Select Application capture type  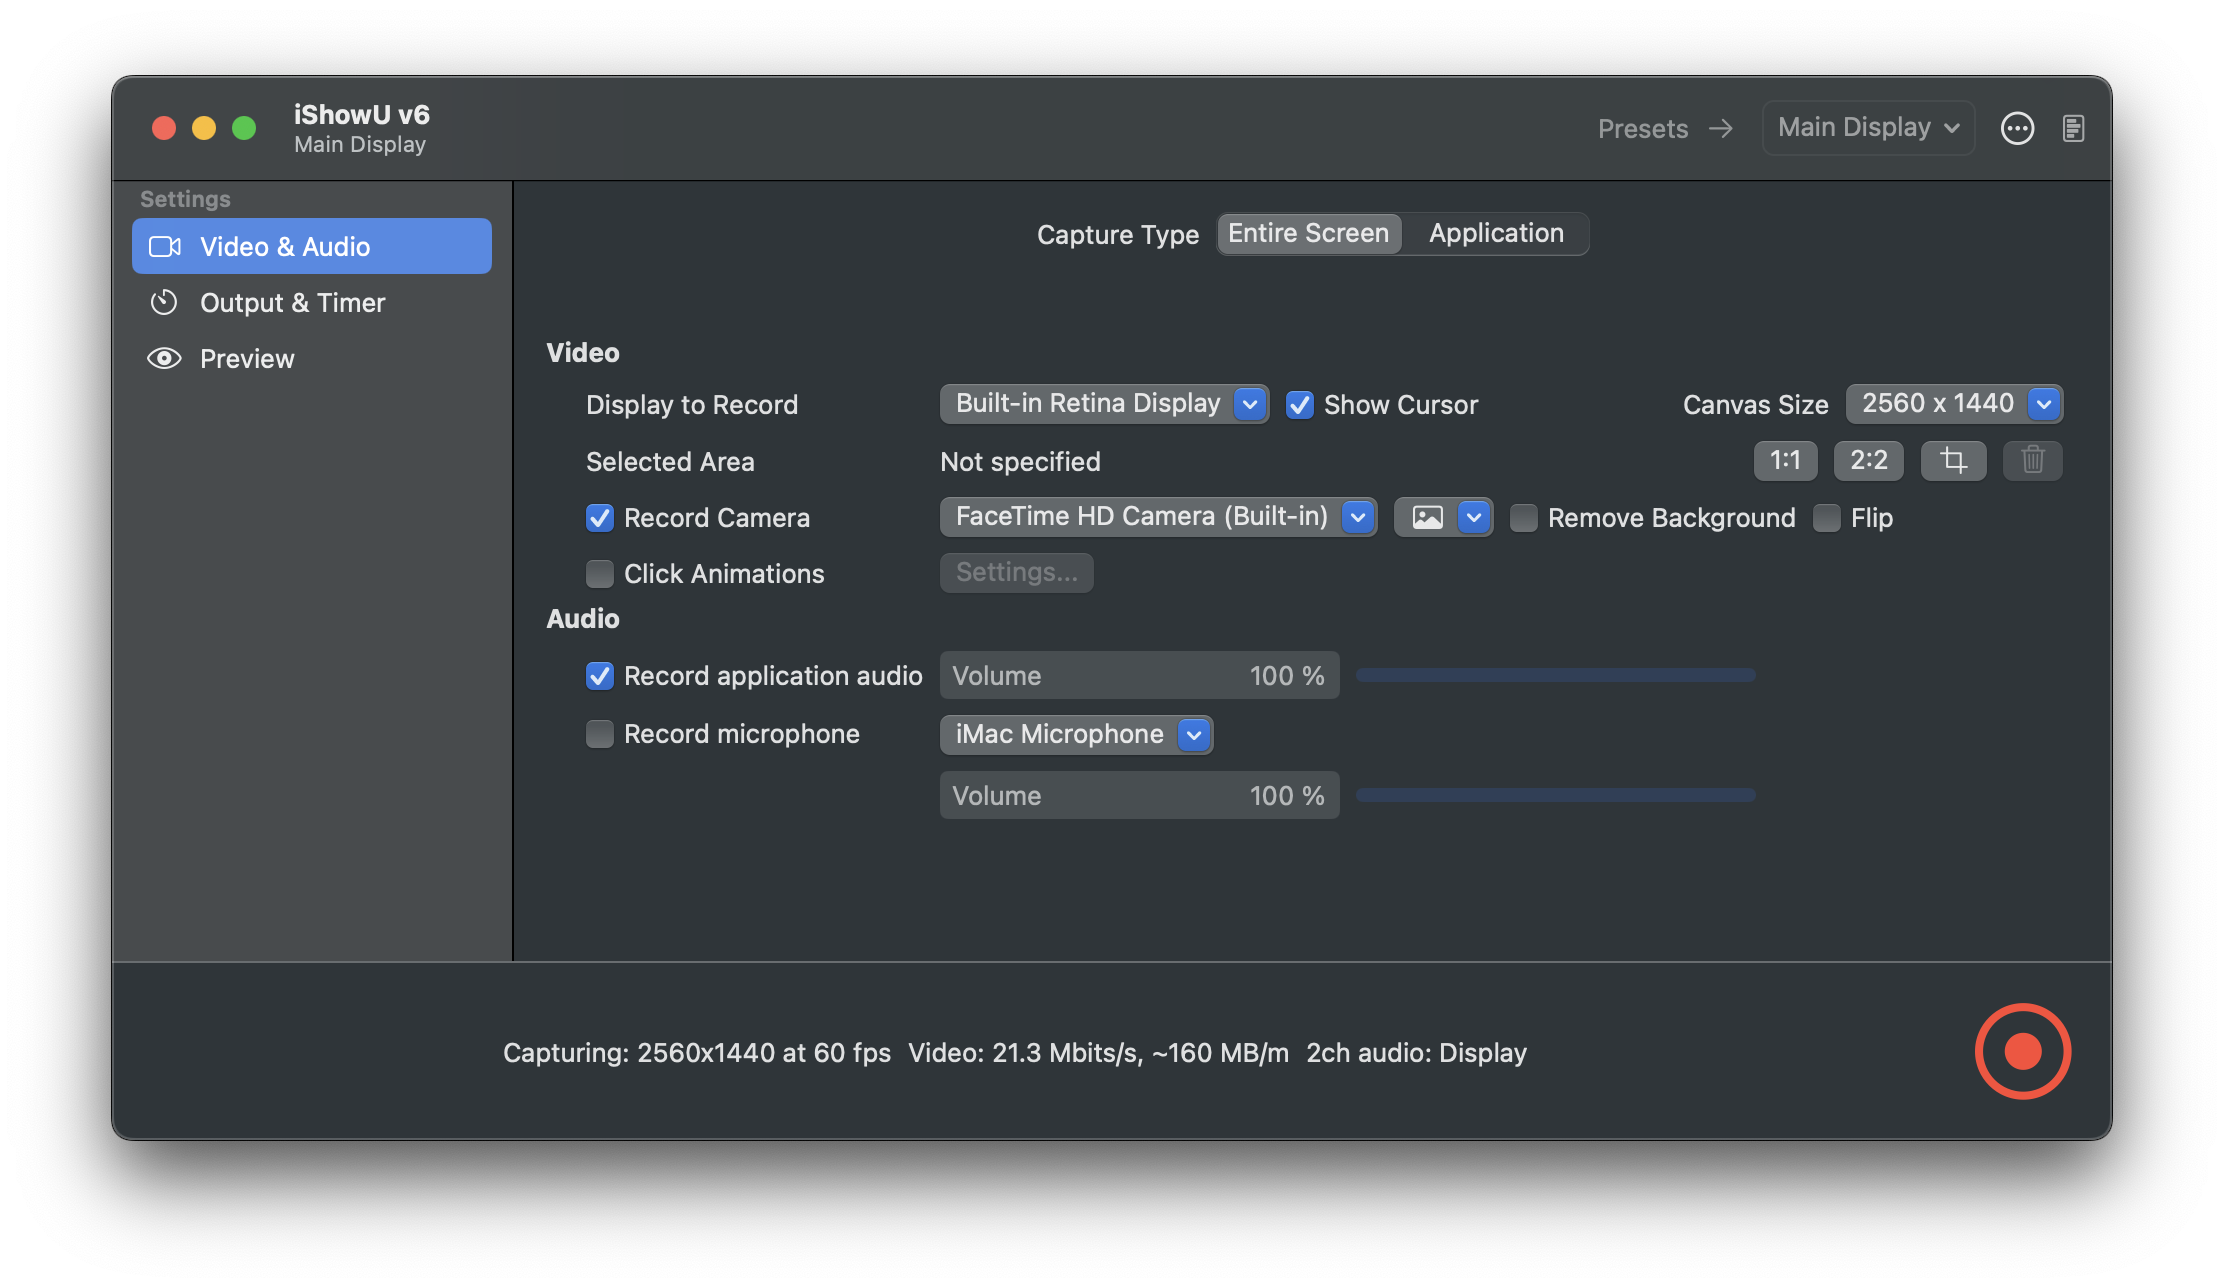[1496, 233]
